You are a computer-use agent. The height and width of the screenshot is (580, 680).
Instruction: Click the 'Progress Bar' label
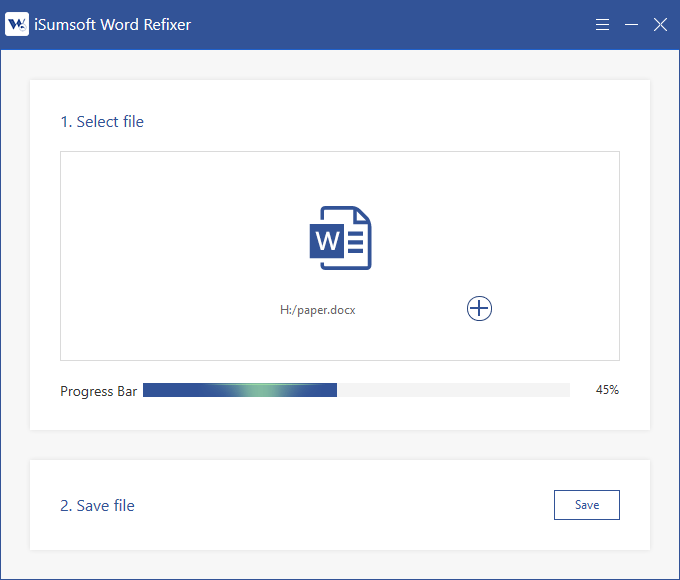[98, 391]
